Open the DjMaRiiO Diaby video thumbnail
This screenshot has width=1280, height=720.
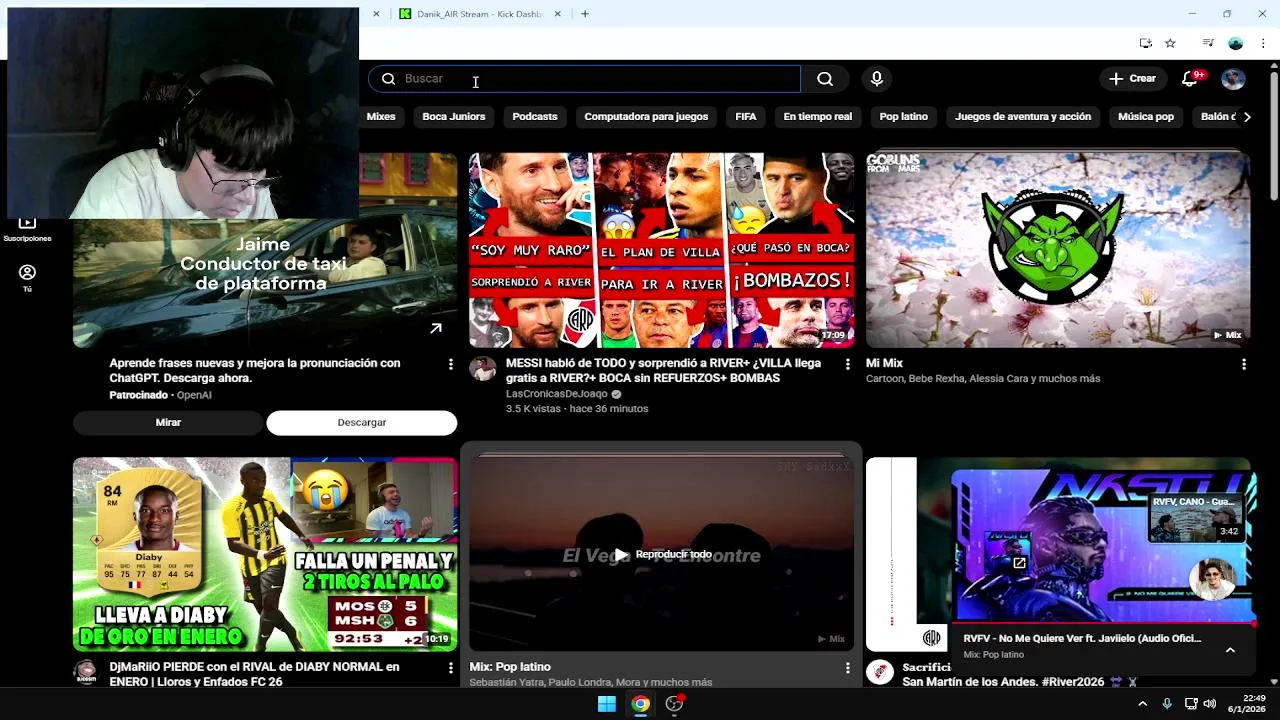(265, 554)
